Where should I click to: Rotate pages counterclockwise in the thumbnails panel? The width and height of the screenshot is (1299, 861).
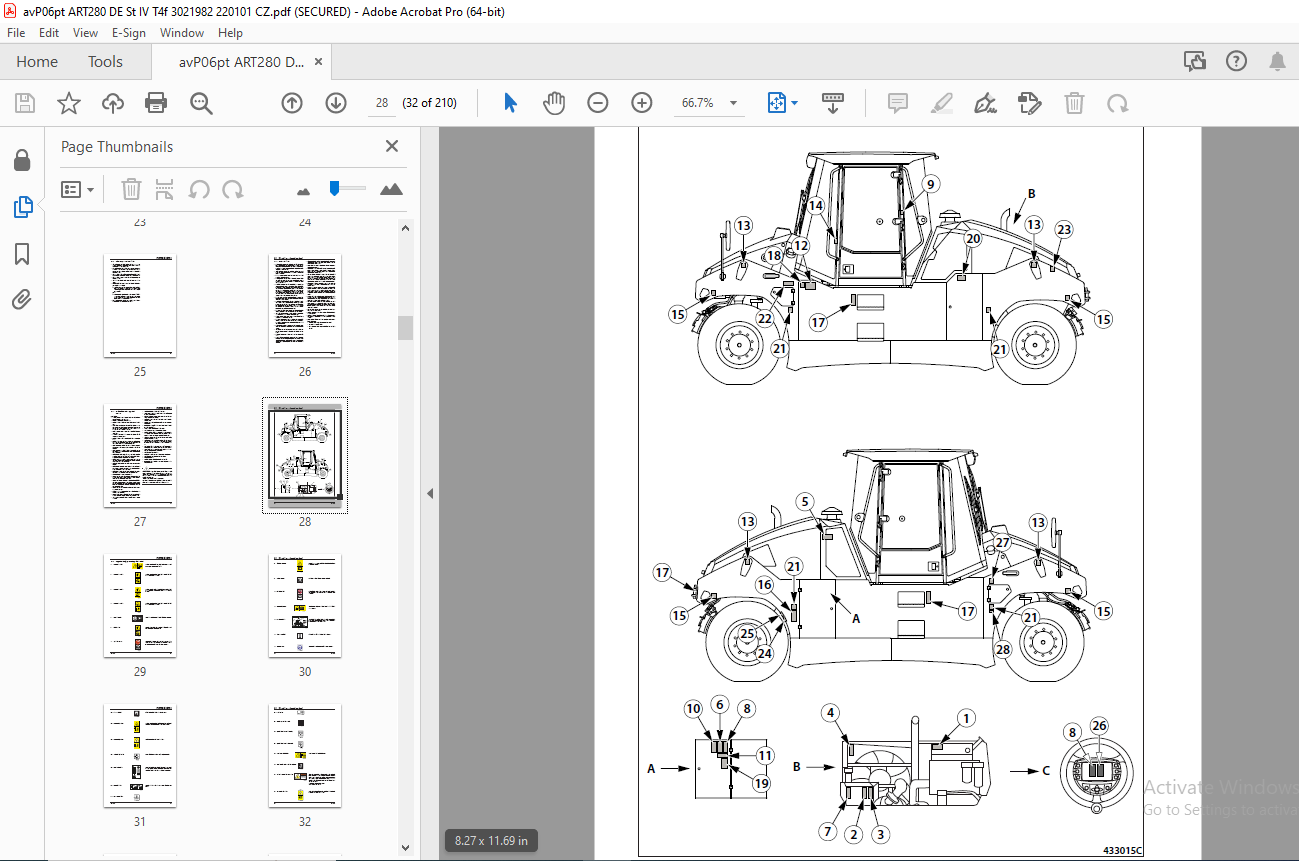(199, 189)
